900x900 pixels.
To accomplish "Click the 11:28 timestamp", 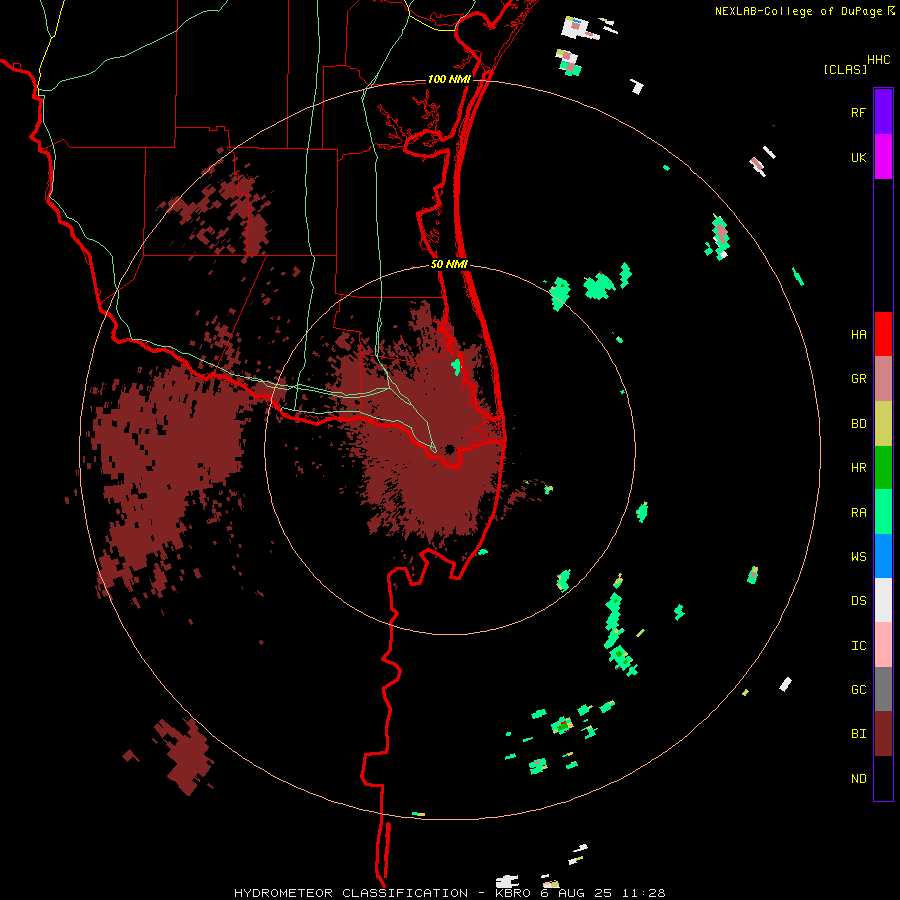I will (644, 893).
